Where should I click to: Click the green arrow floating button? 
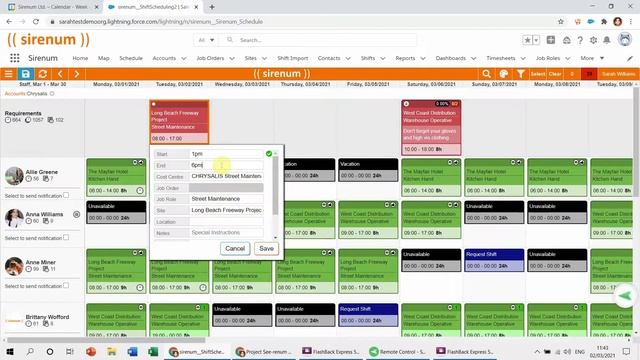[625, 296]
